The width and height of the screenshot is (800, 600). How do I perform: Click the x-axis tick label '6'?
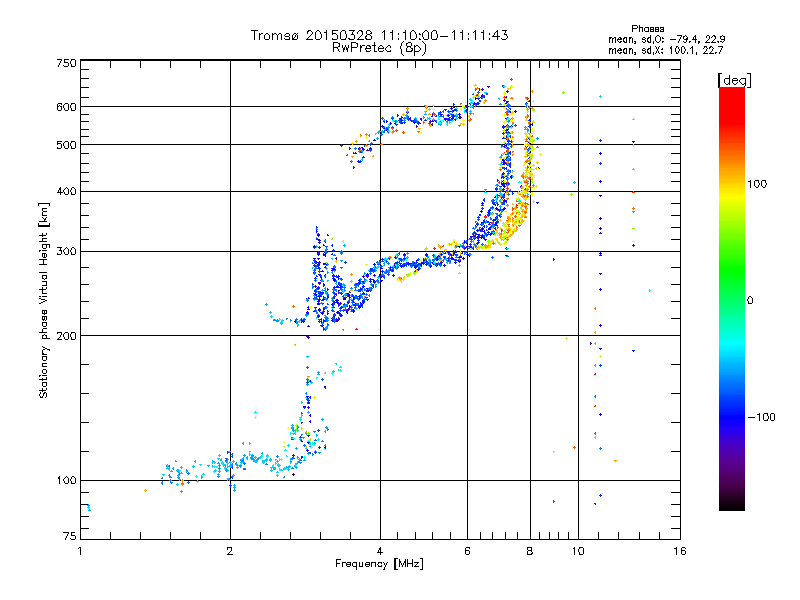467,551
